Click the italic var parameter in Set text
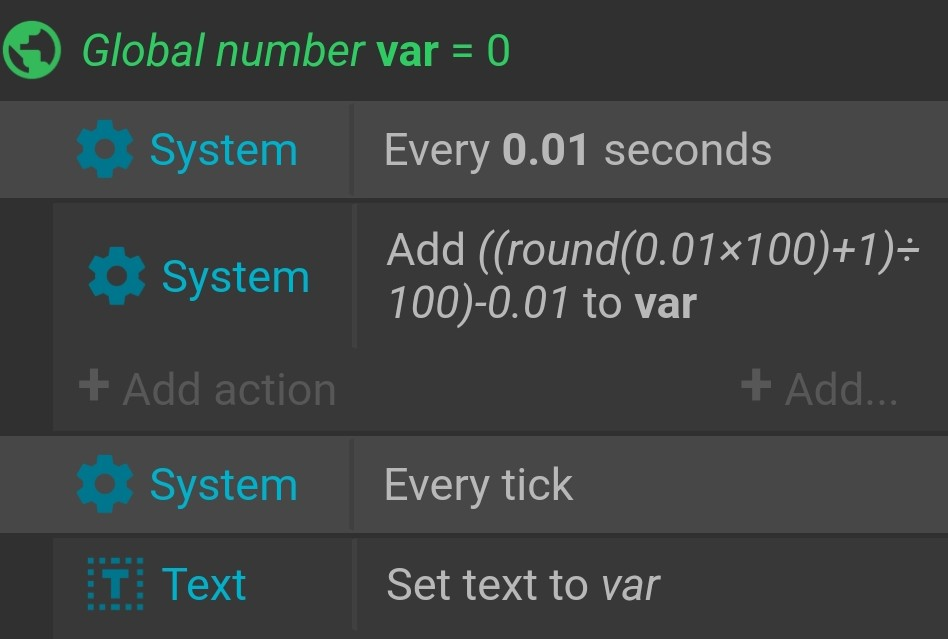The image size is (948, 639). click(631, 586)
